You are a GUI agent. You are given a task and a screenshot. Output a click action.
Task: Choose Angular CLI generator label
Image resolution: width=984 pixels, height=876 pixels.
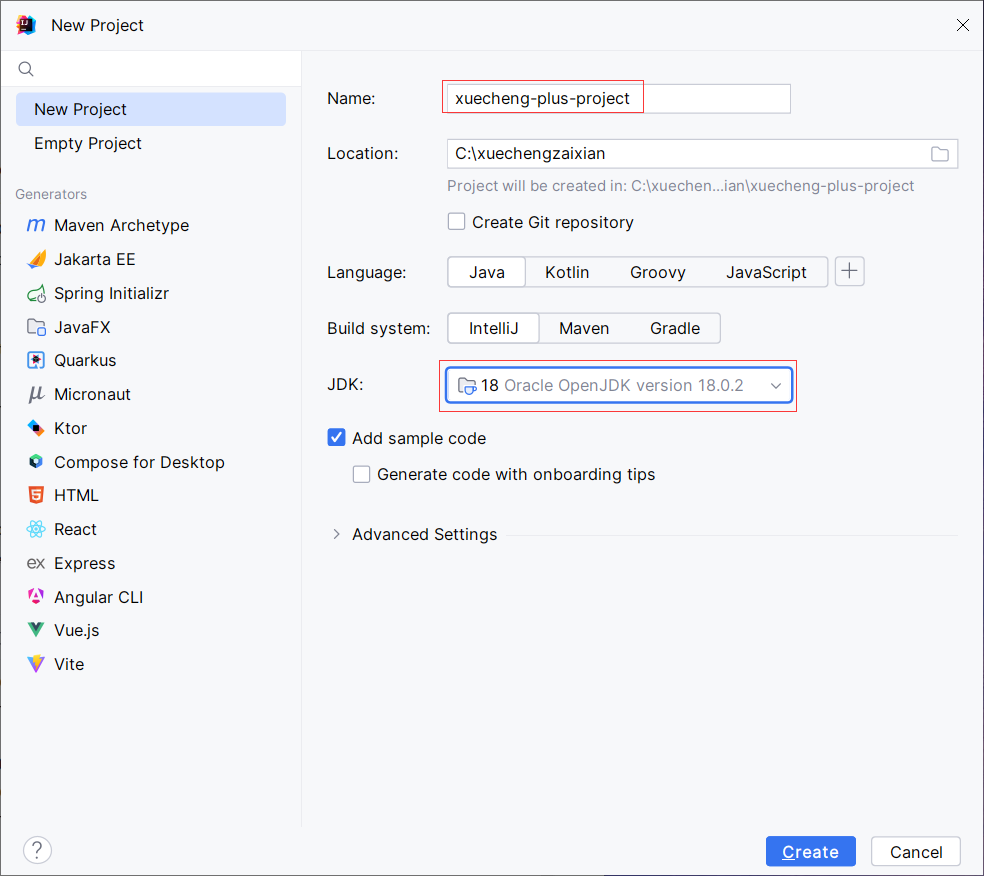pyautogui.click(x=99, y=597)
